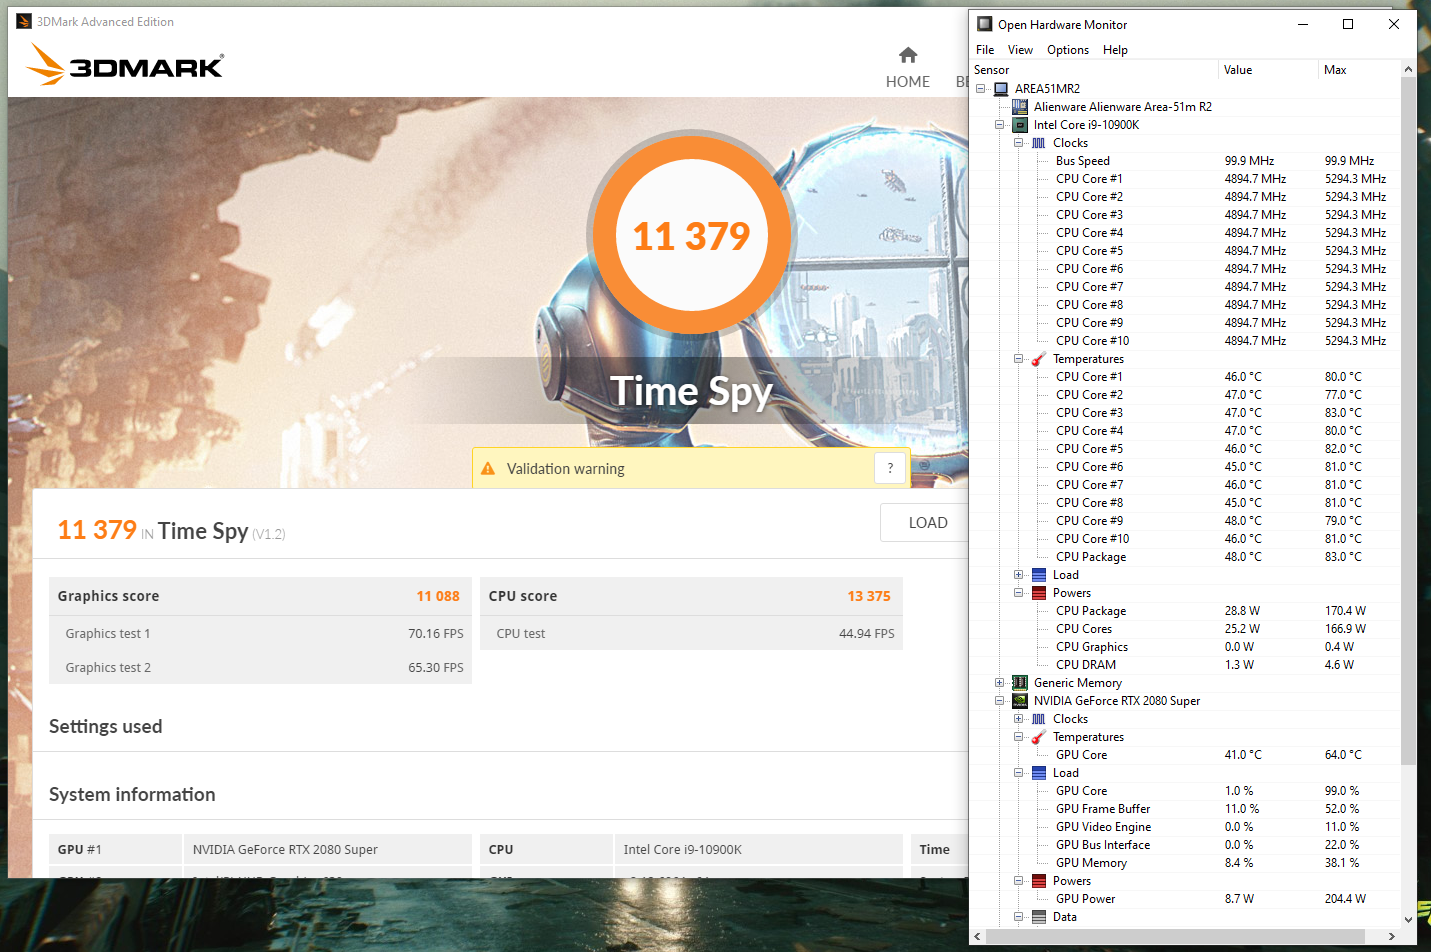Click CPU Load group icon

tap(1039, 575)
